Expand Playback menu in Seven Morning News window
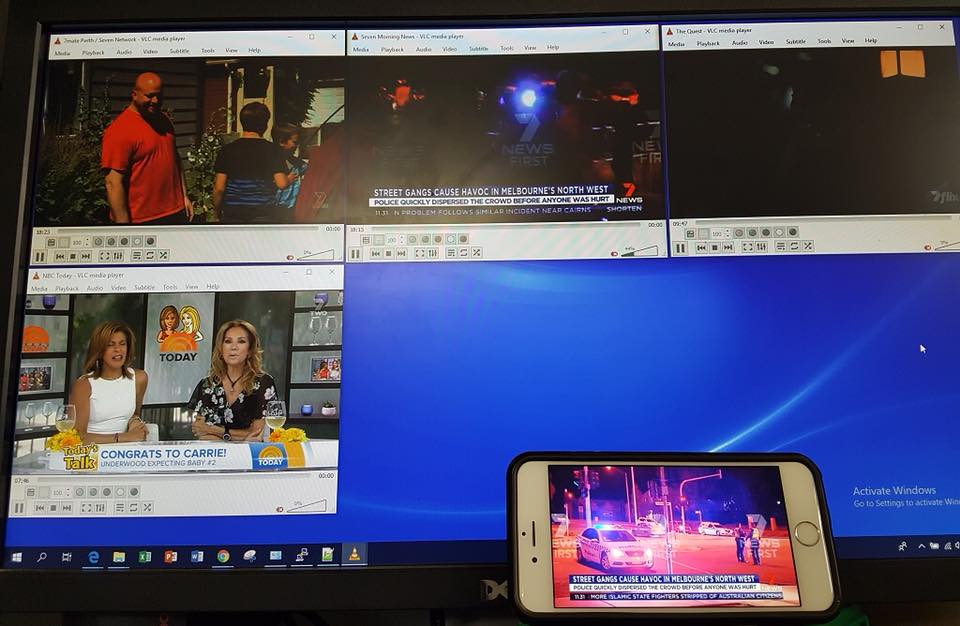This screenshot has height=626, width=960. [x=392, y=48]
